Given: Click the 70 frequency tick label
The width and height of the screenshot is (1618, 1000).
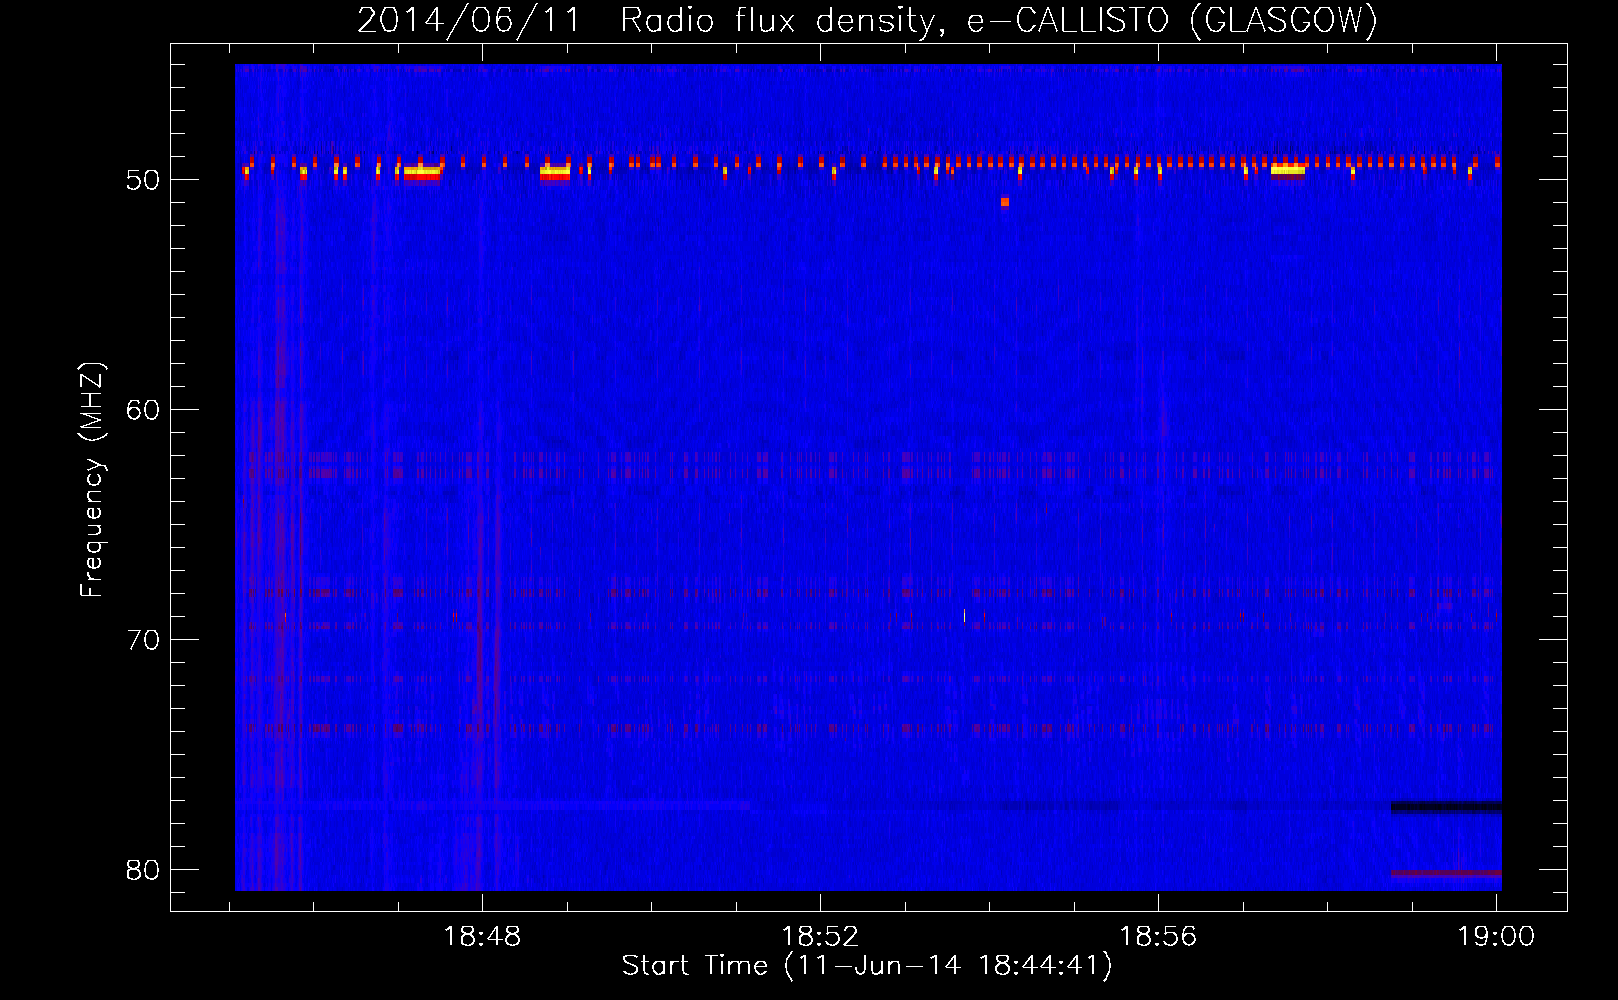Looking at the screenshot, I should (x=143, y=640).
